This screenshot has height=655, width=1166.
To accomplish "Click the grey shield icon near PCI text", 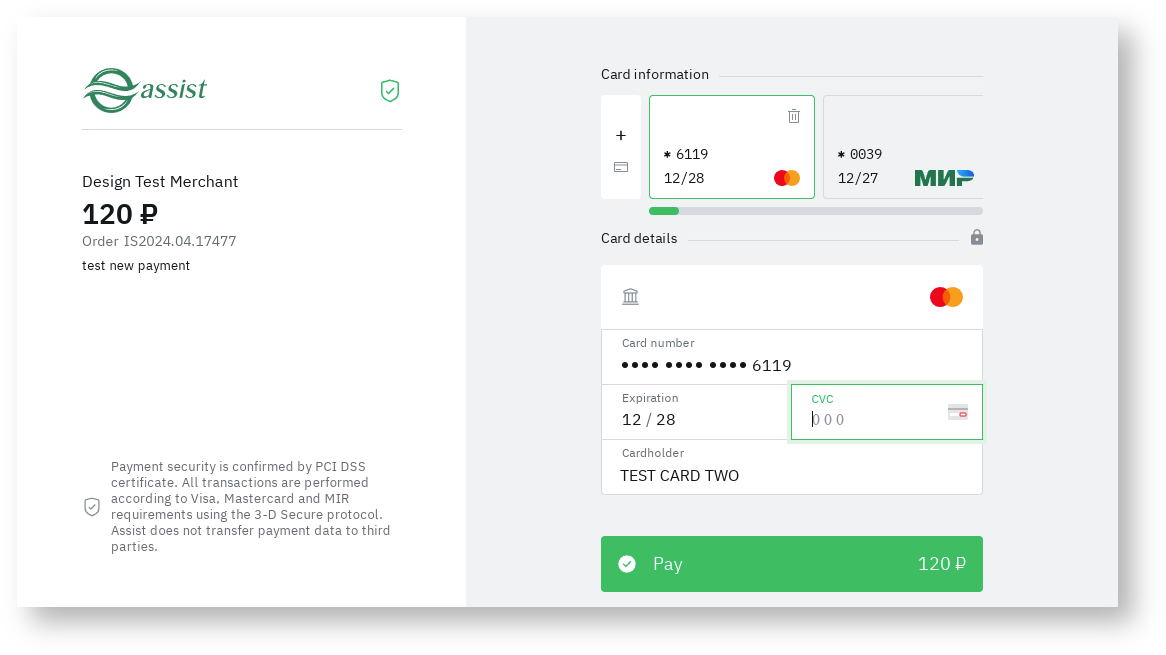I will pyautogui.click(x=92, y=507).
